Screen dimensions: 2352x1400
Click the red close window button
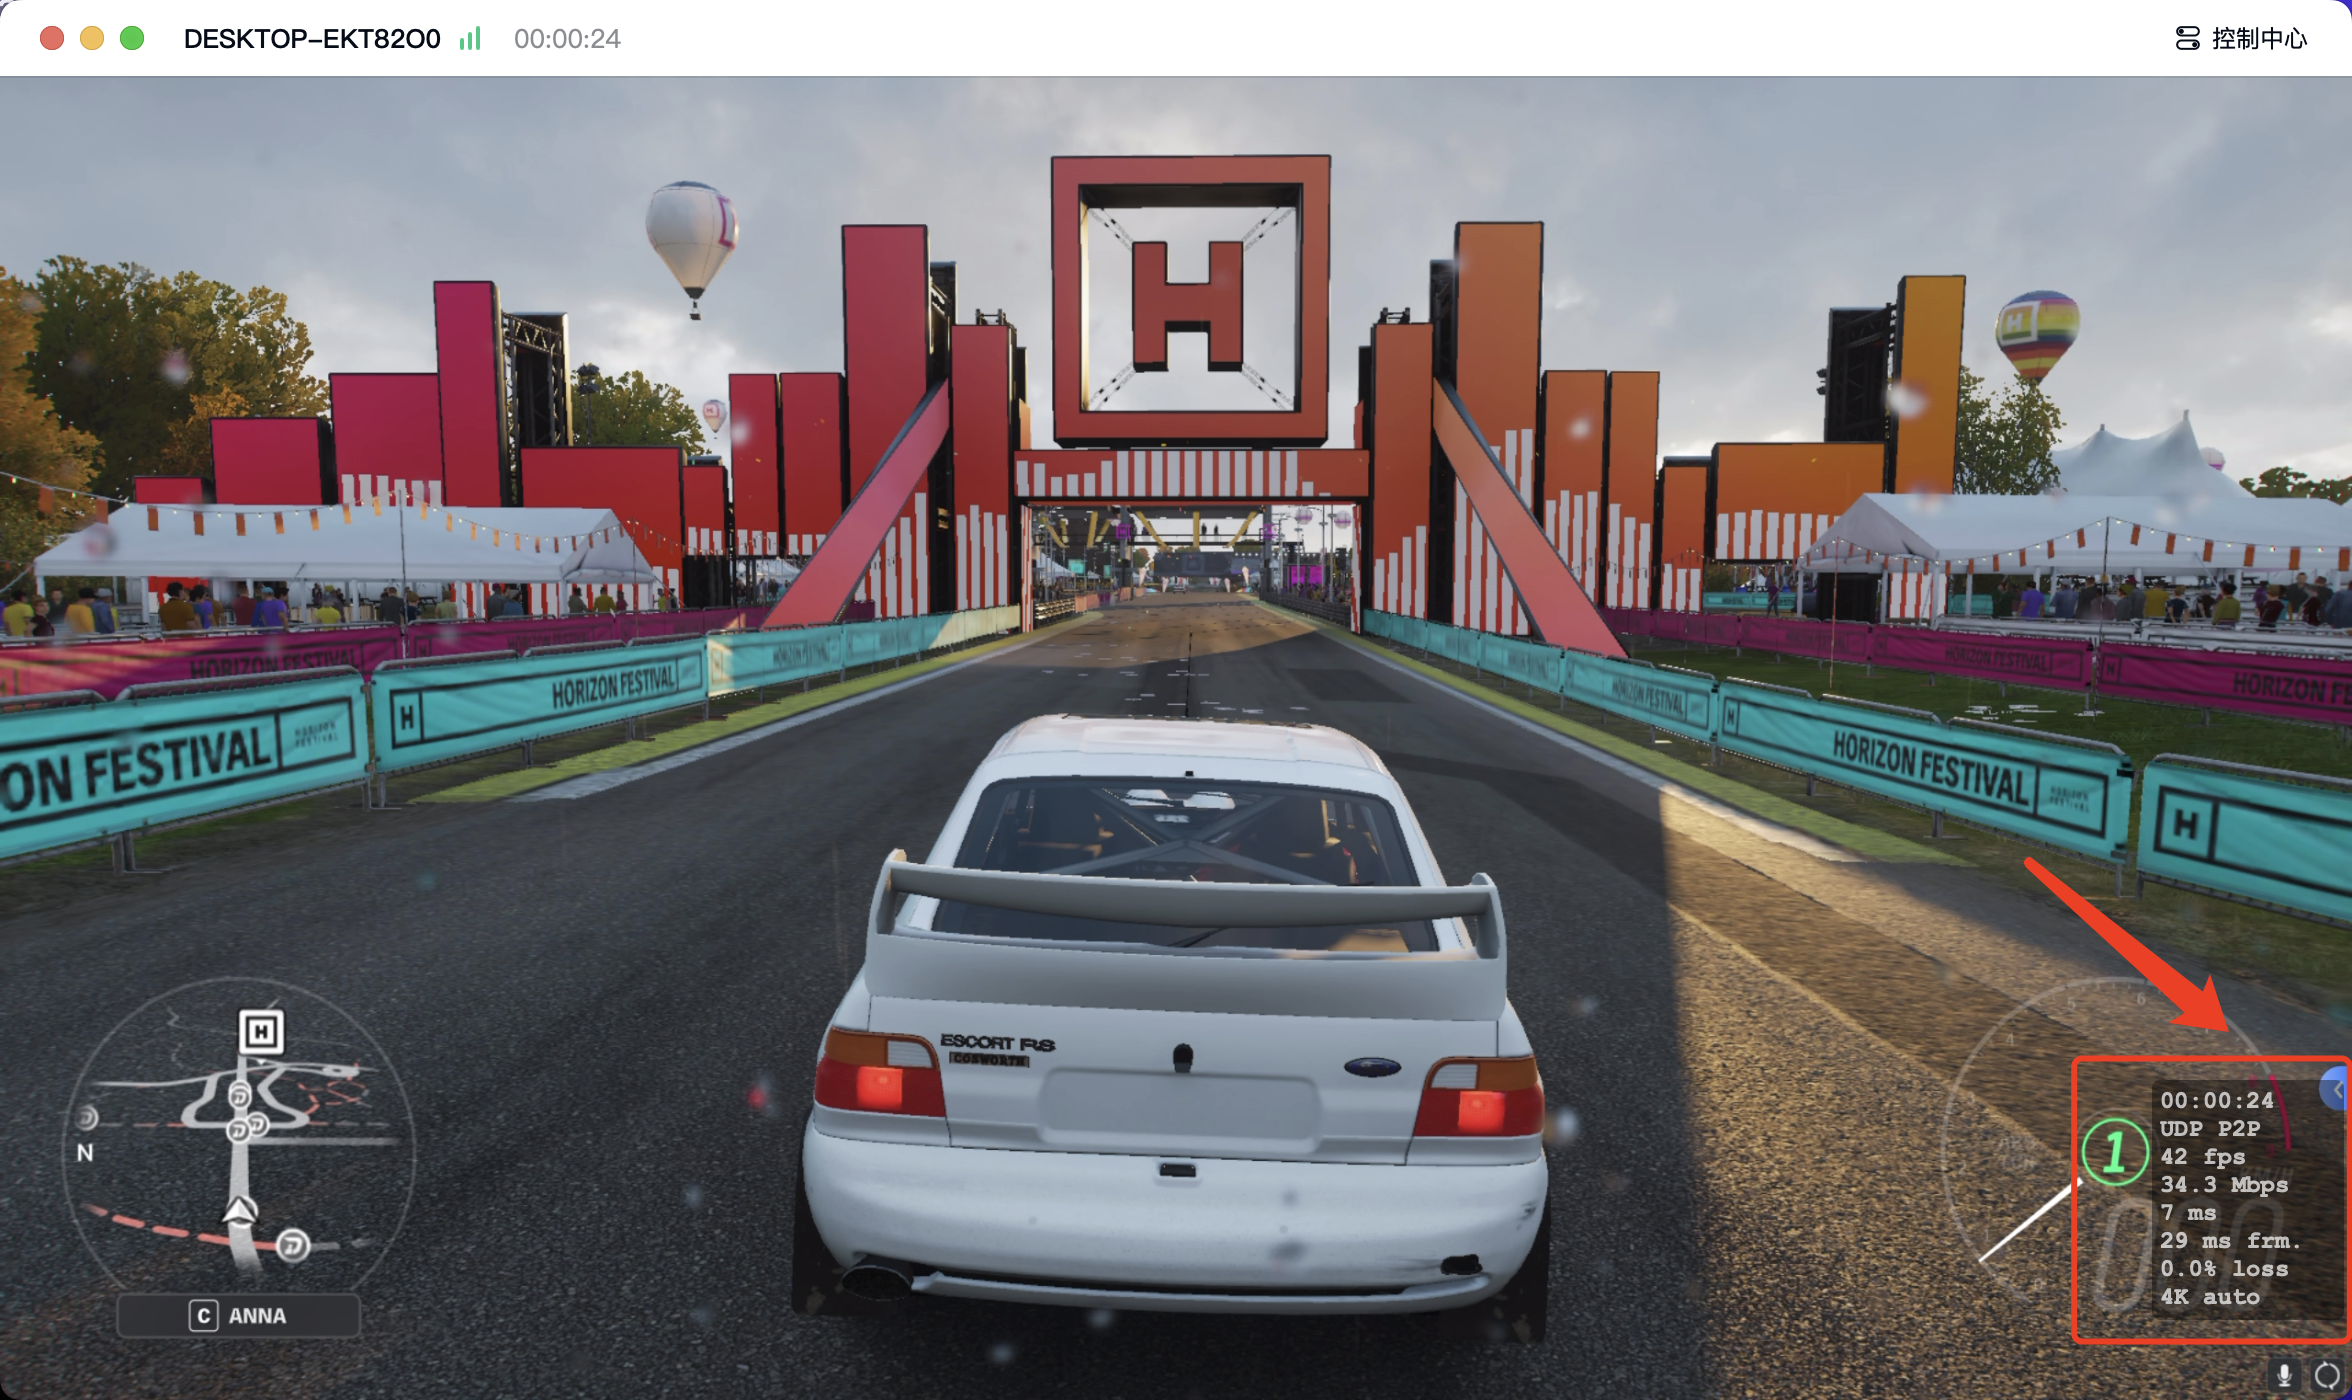click(x=52, y=38)
